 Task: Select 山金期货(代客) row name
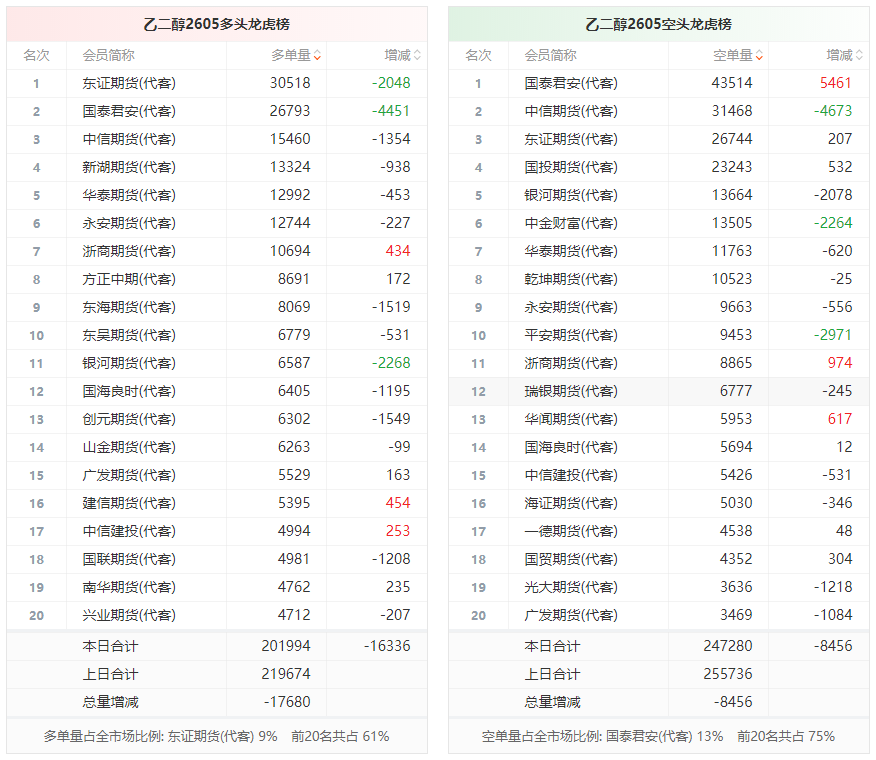(x=129, y=446)
